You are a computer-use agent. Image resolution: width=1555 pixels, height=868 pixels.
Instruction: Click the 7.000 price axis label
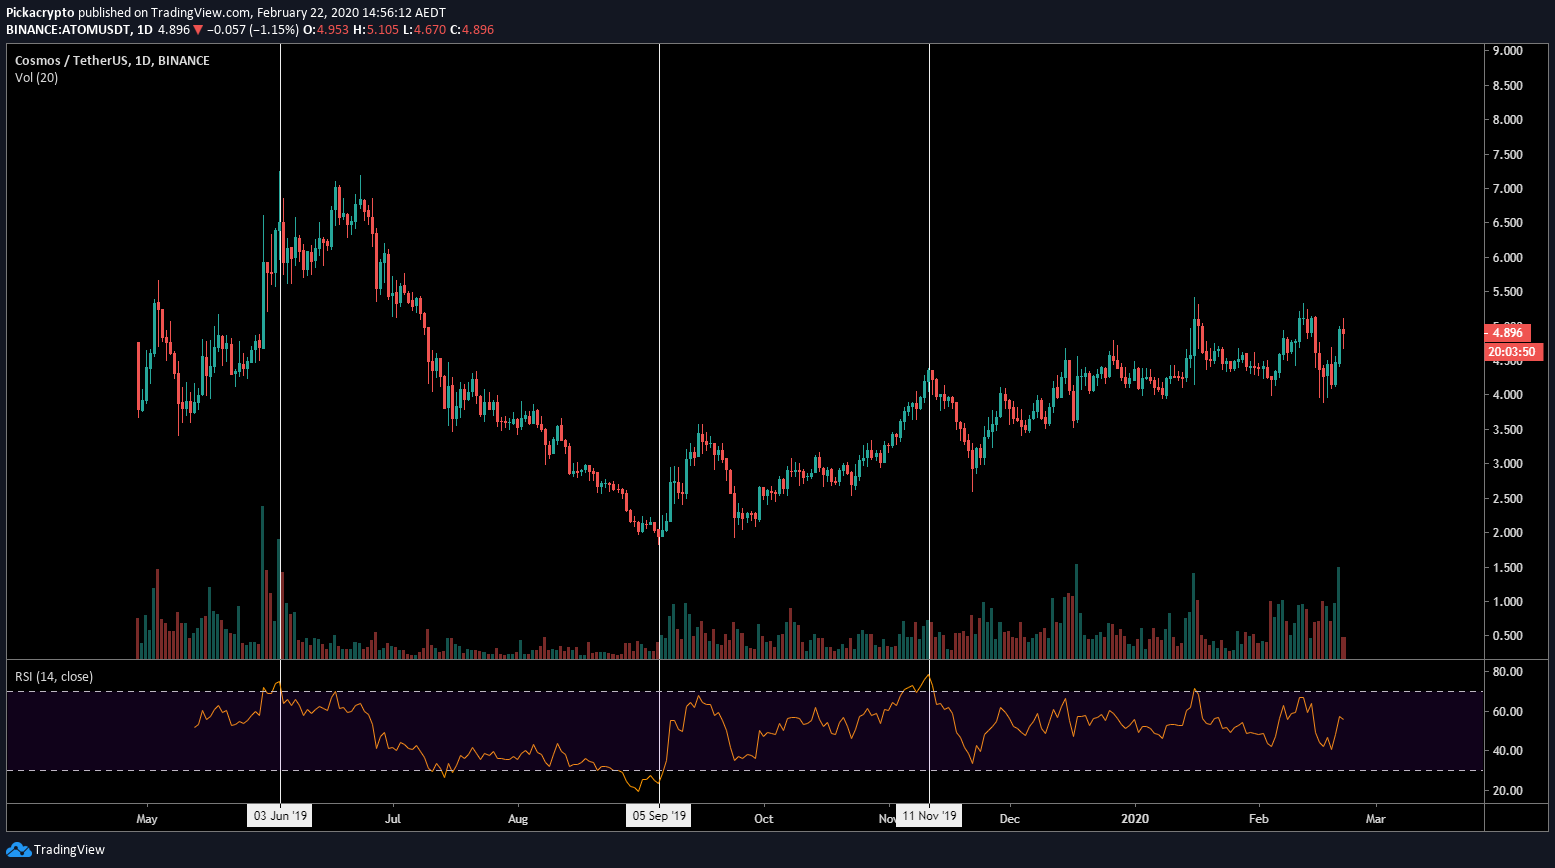[1507, 189]
